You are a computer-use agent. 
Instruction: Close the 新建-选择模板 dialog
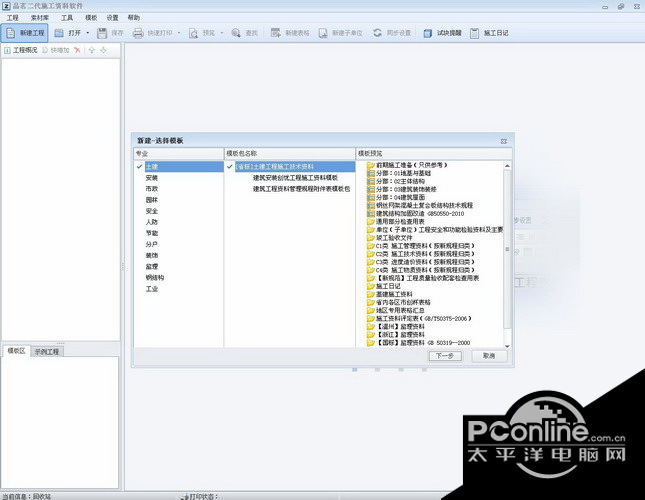pyautogui.click(x=503, y=141)
